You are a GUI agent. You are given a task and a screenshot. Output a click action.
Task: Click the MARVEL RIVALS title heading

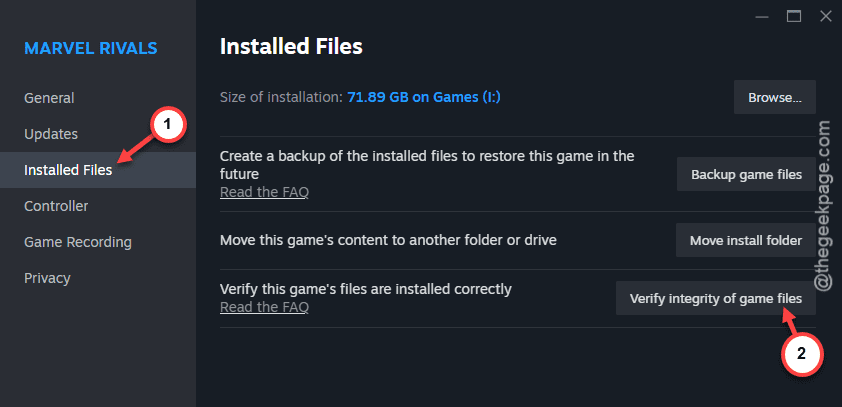click(x=91, y=48)
